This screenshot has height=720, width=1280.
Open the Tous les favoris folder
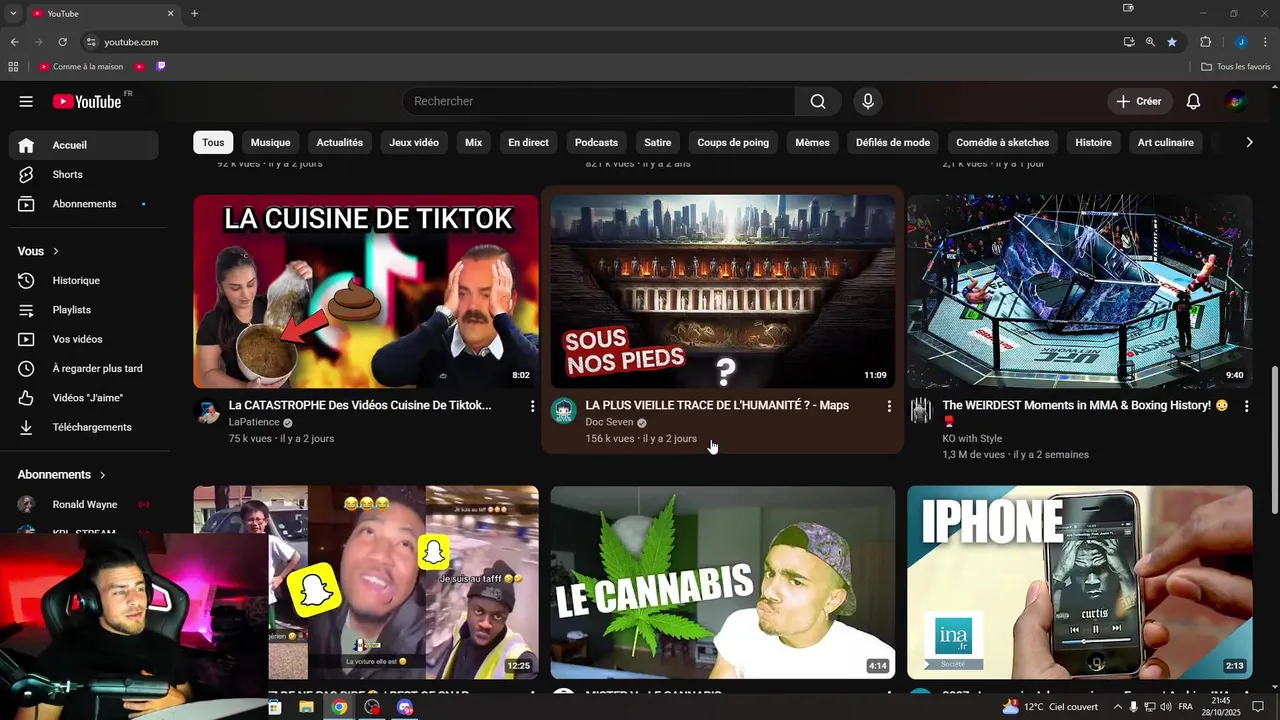point(1236,67)
